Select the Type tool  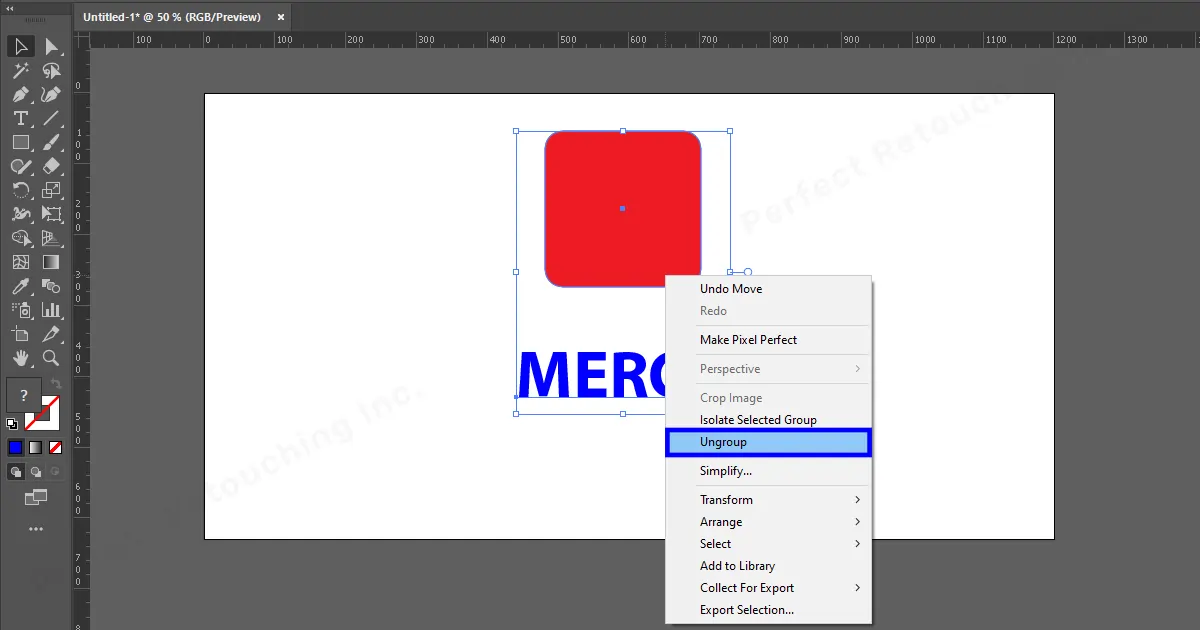click(x=21, y=118)
